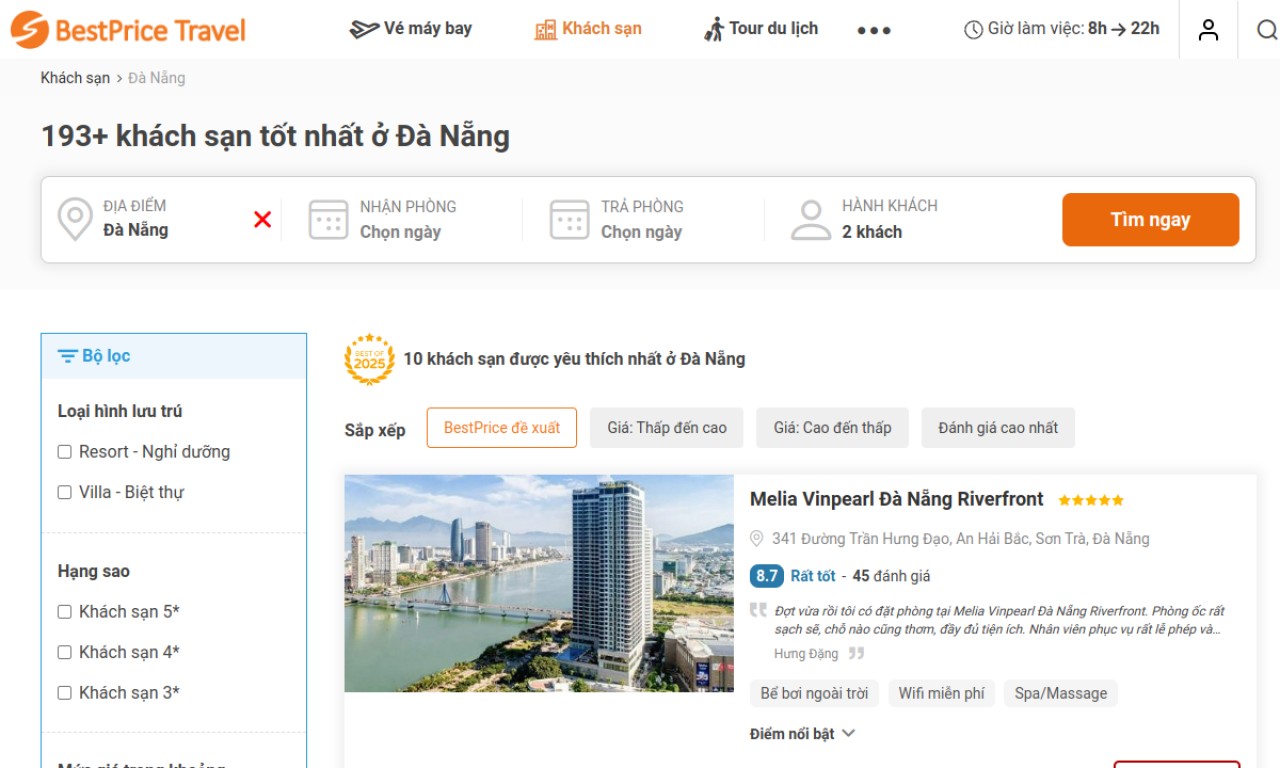Click the opening quote mark icon in review

click(x=758, y=610)
